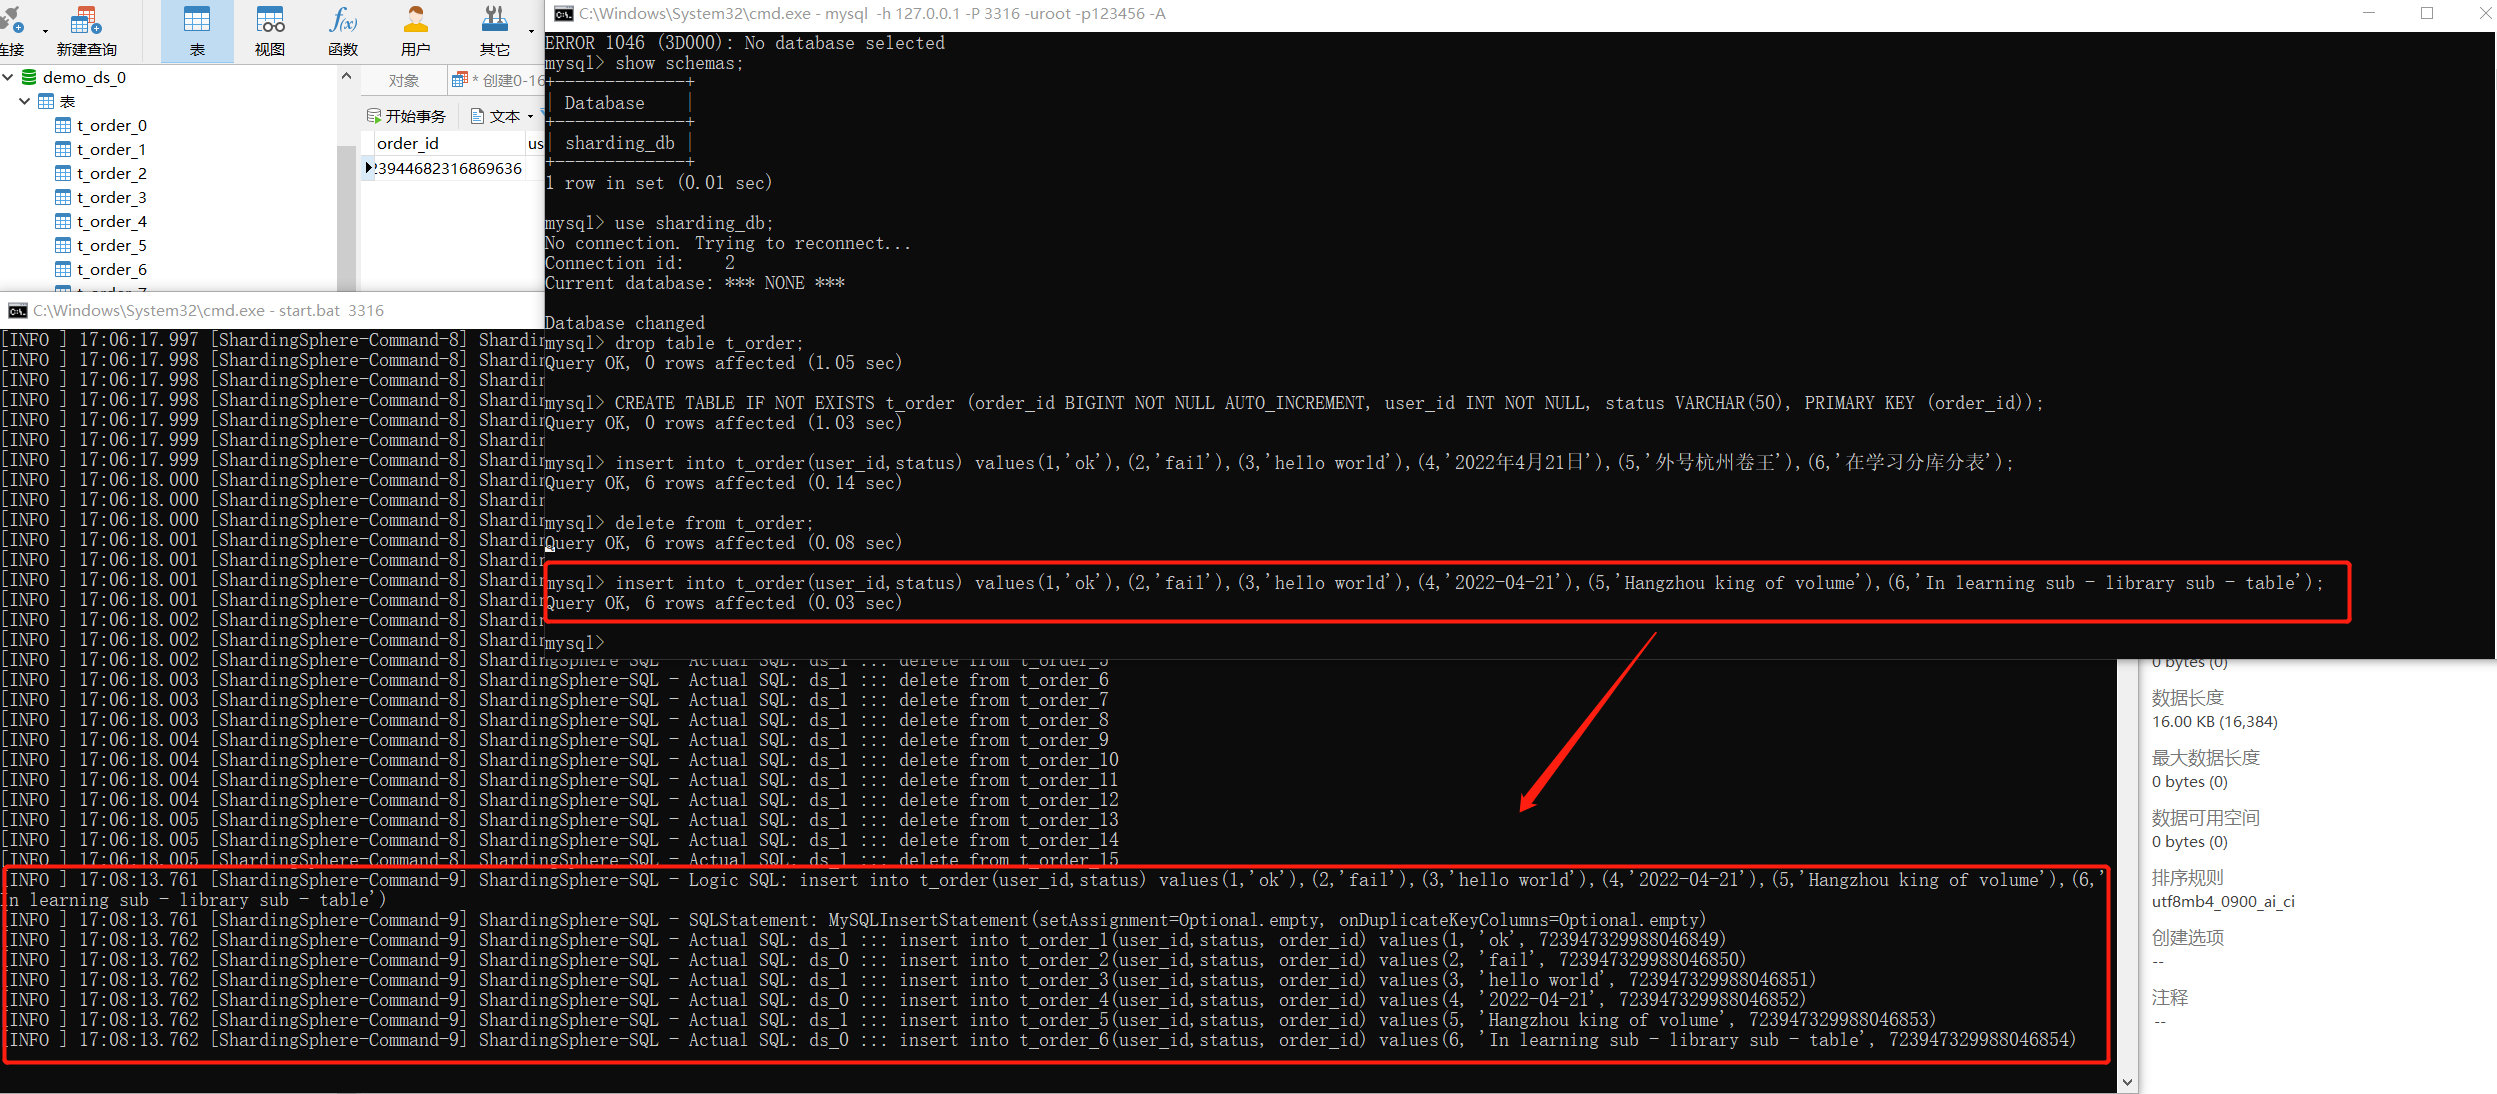
Task: Click the order_id column header
Action: 410,142
